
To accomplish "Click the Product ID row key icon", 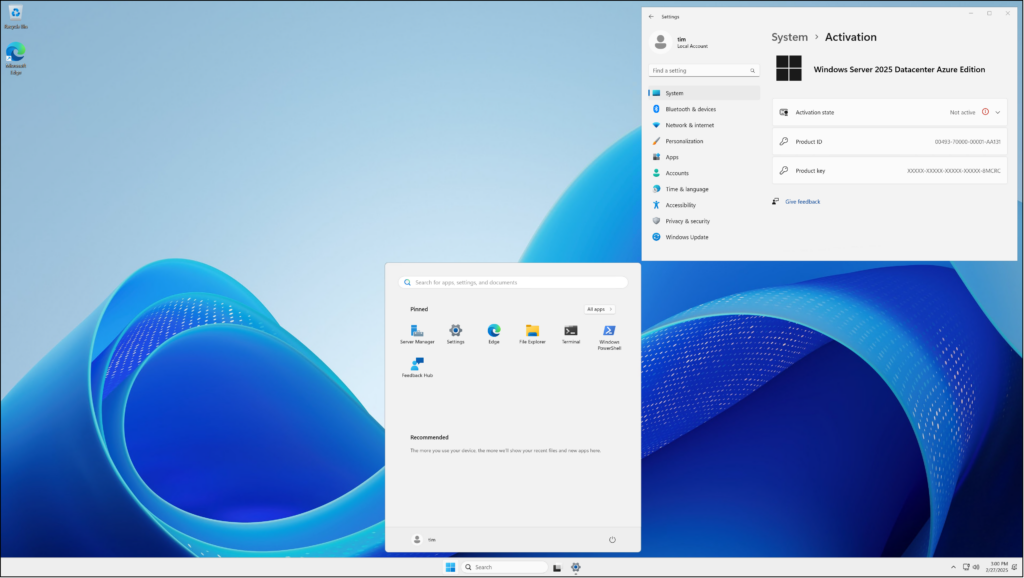I will [784, 141].
